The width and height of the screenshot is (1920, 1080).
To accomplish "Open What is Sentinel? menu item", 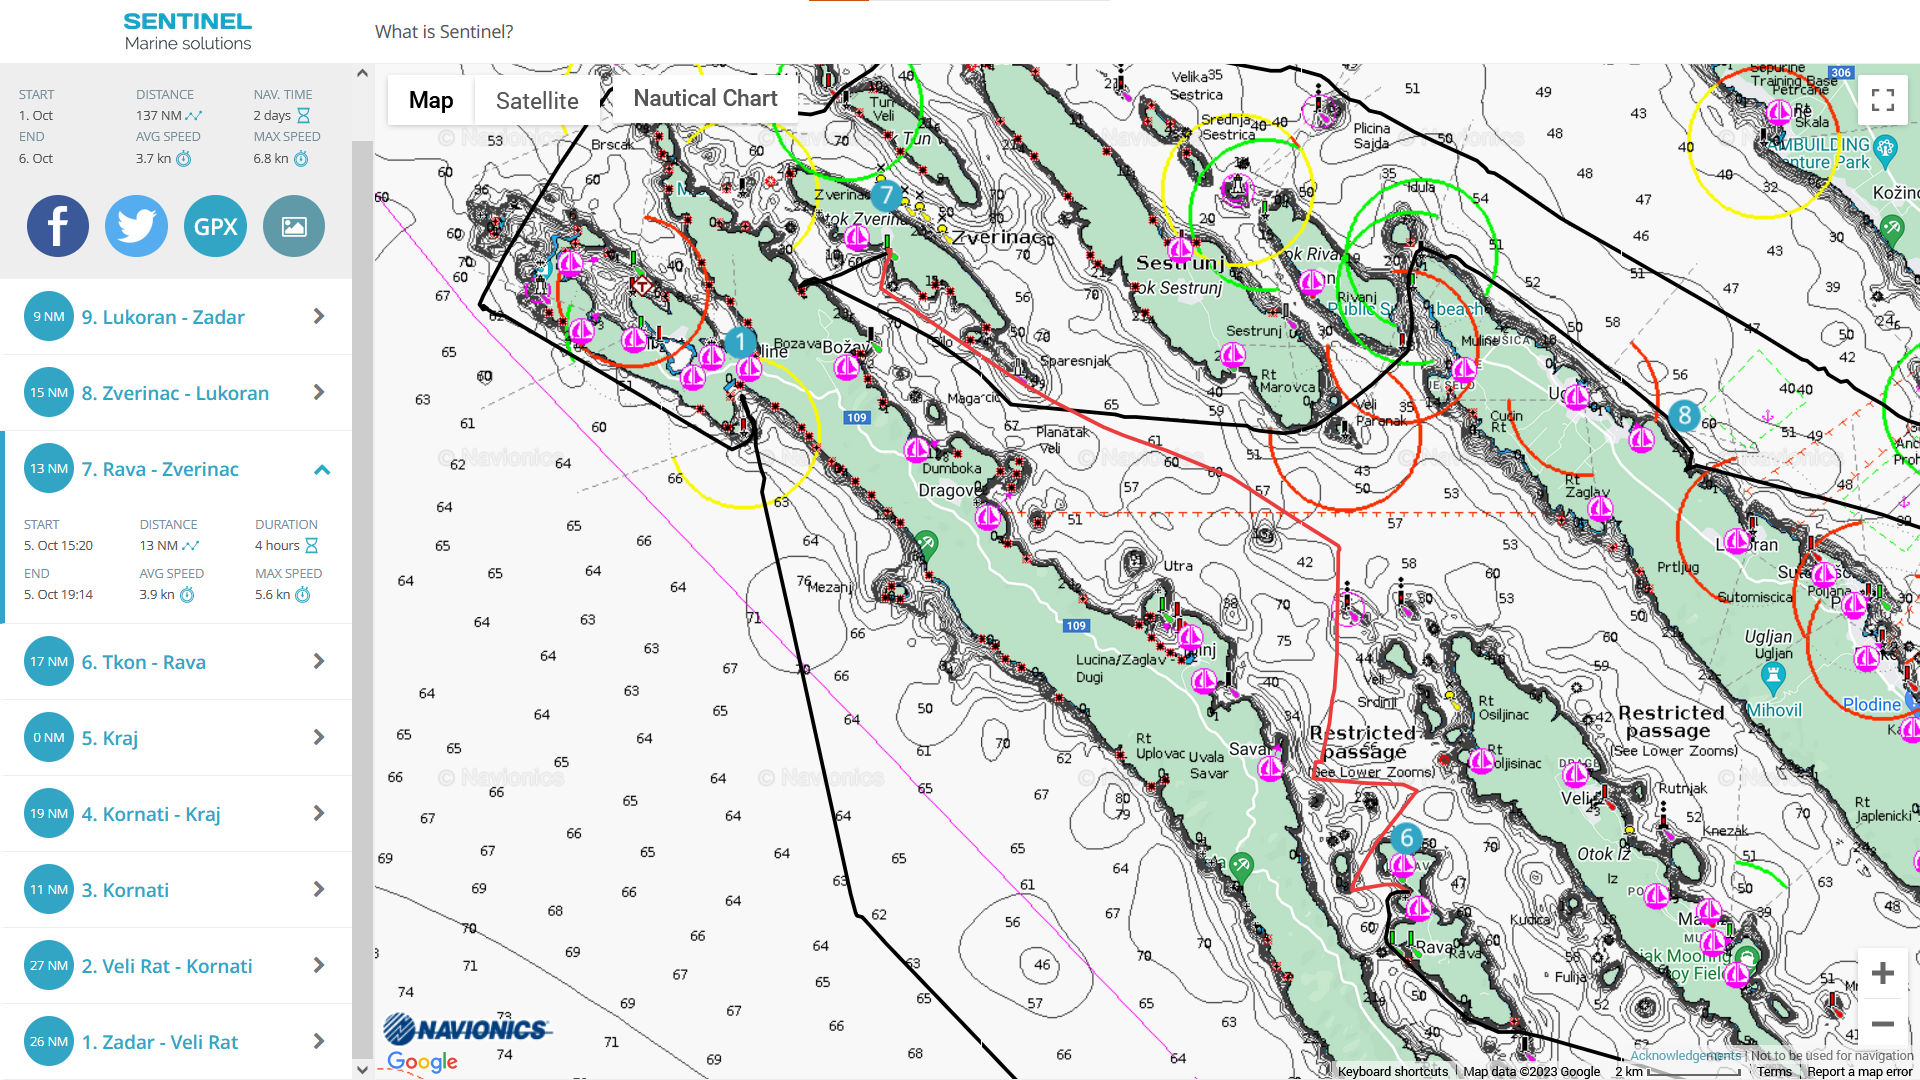I will 444,32.
